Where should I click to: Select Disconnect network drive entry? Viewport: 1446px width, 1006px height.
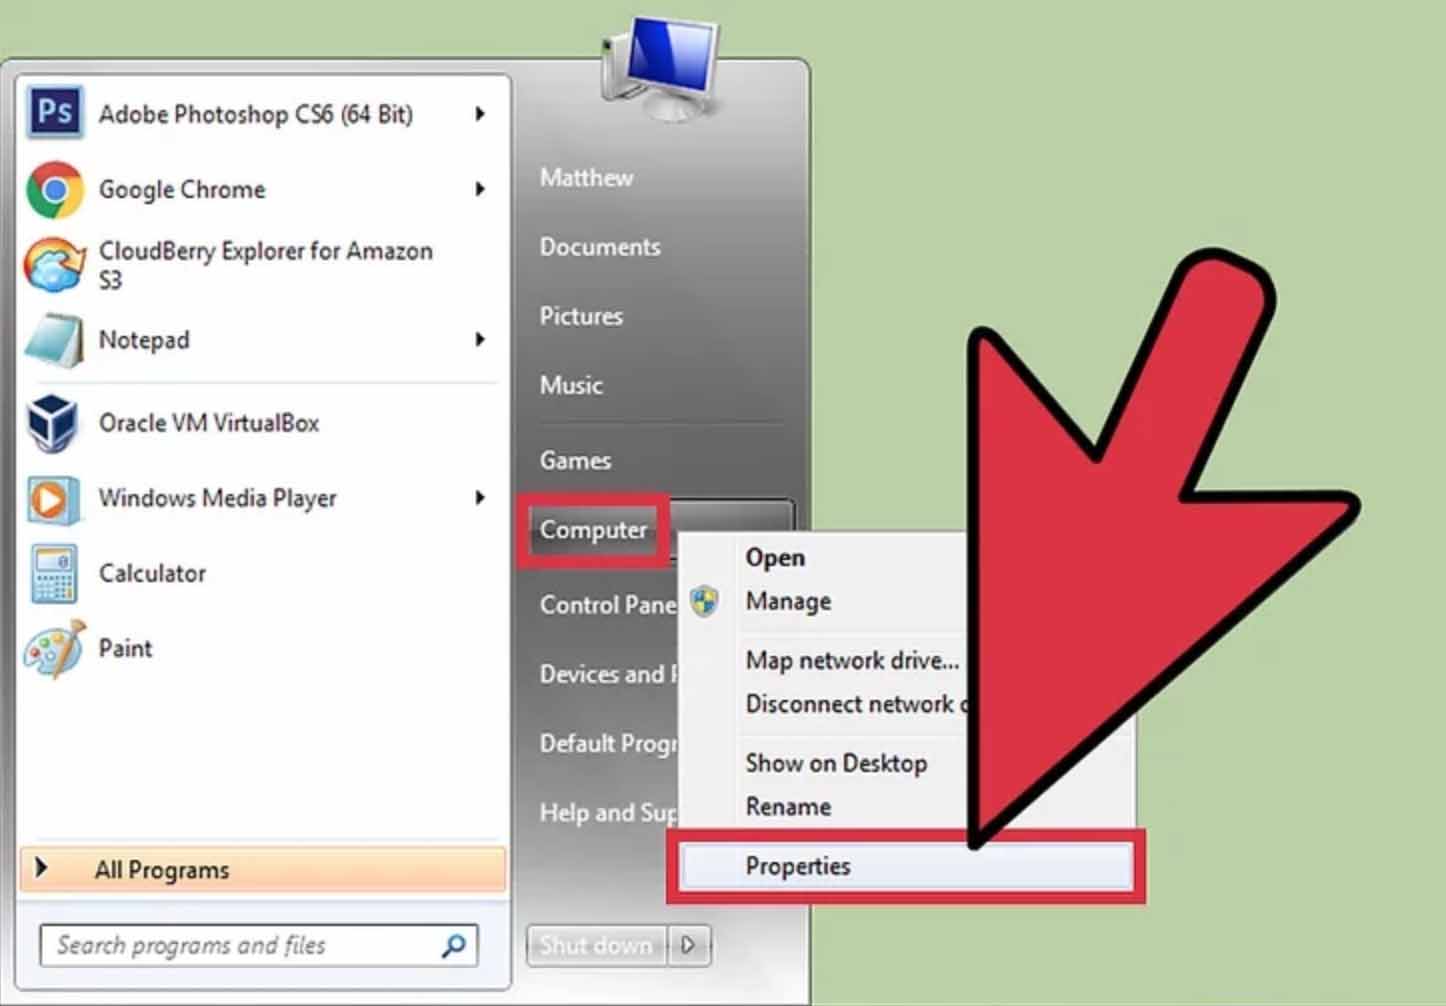pyautogui.click(x=857, y=704)
